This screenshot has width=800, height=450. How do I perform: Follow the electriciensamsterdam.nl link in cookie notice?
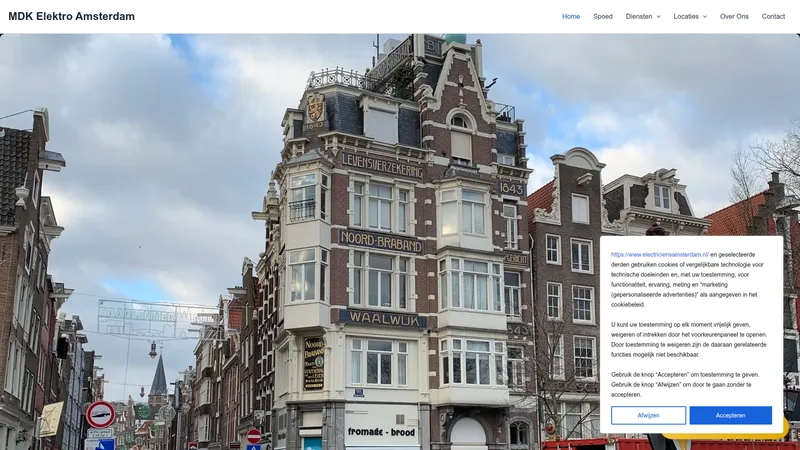pyautogui.click(x=660, y=255)
